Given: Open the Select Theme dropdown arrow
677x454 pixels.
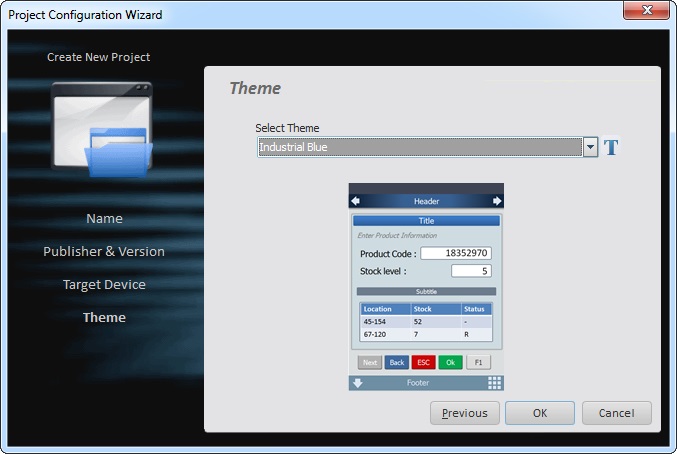Looking at the screenshot, I should [590, 148].
